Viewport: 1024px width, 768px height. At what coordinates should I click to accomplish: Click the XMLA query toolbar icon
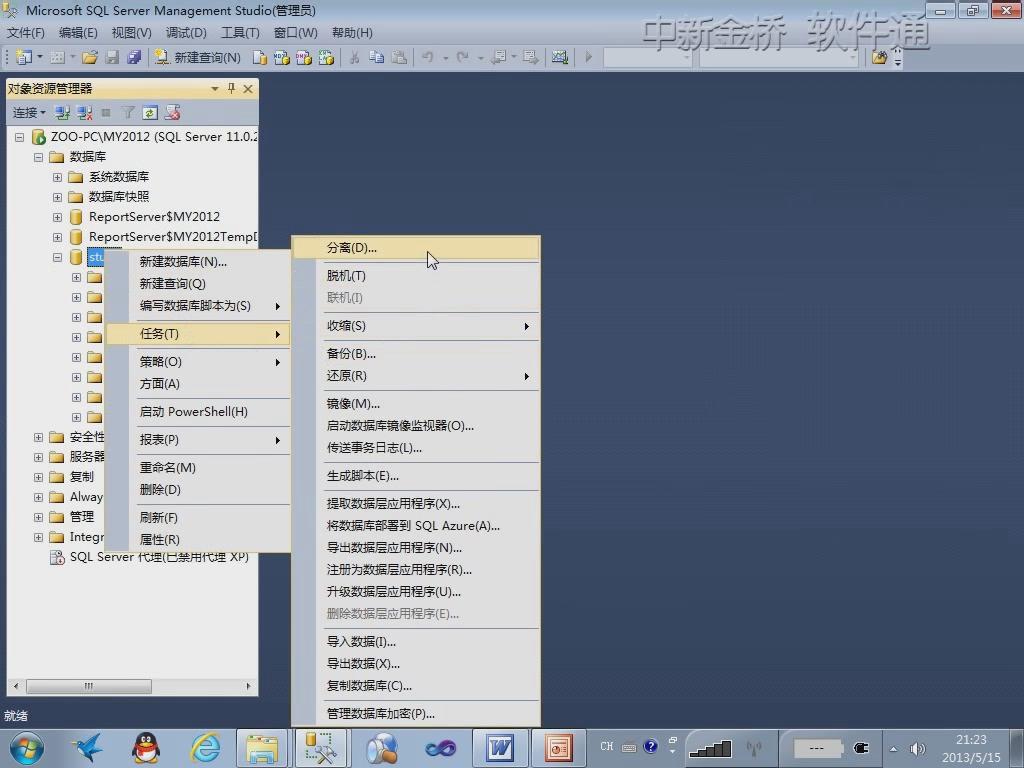click(x=326, y=57)
